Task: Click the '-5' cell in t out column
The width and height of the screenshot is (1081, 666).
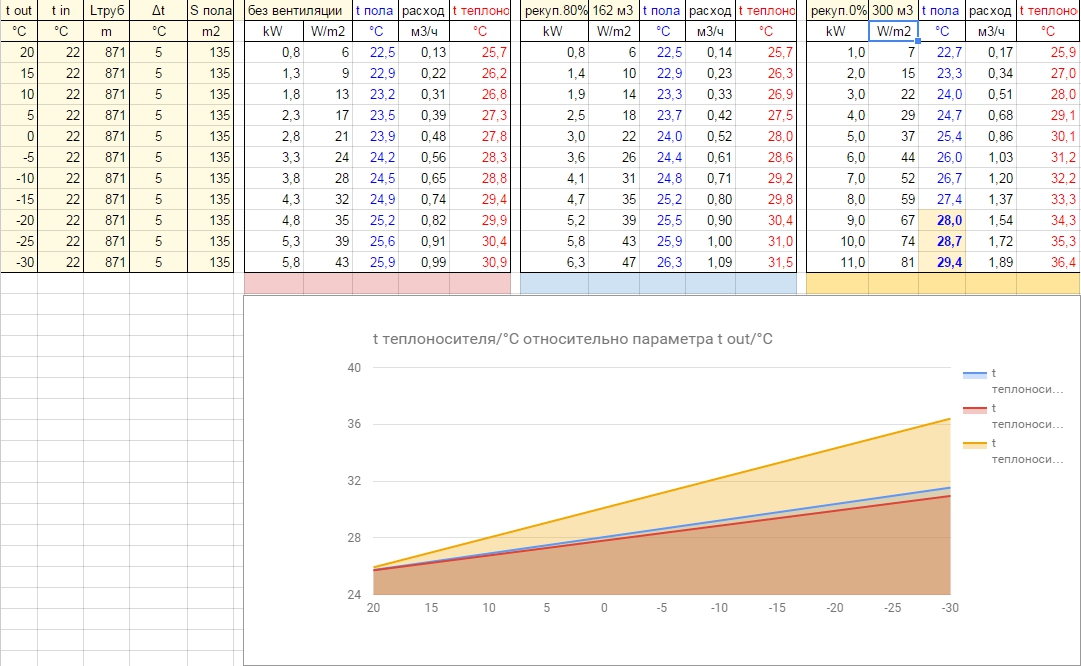Action: 19,157
